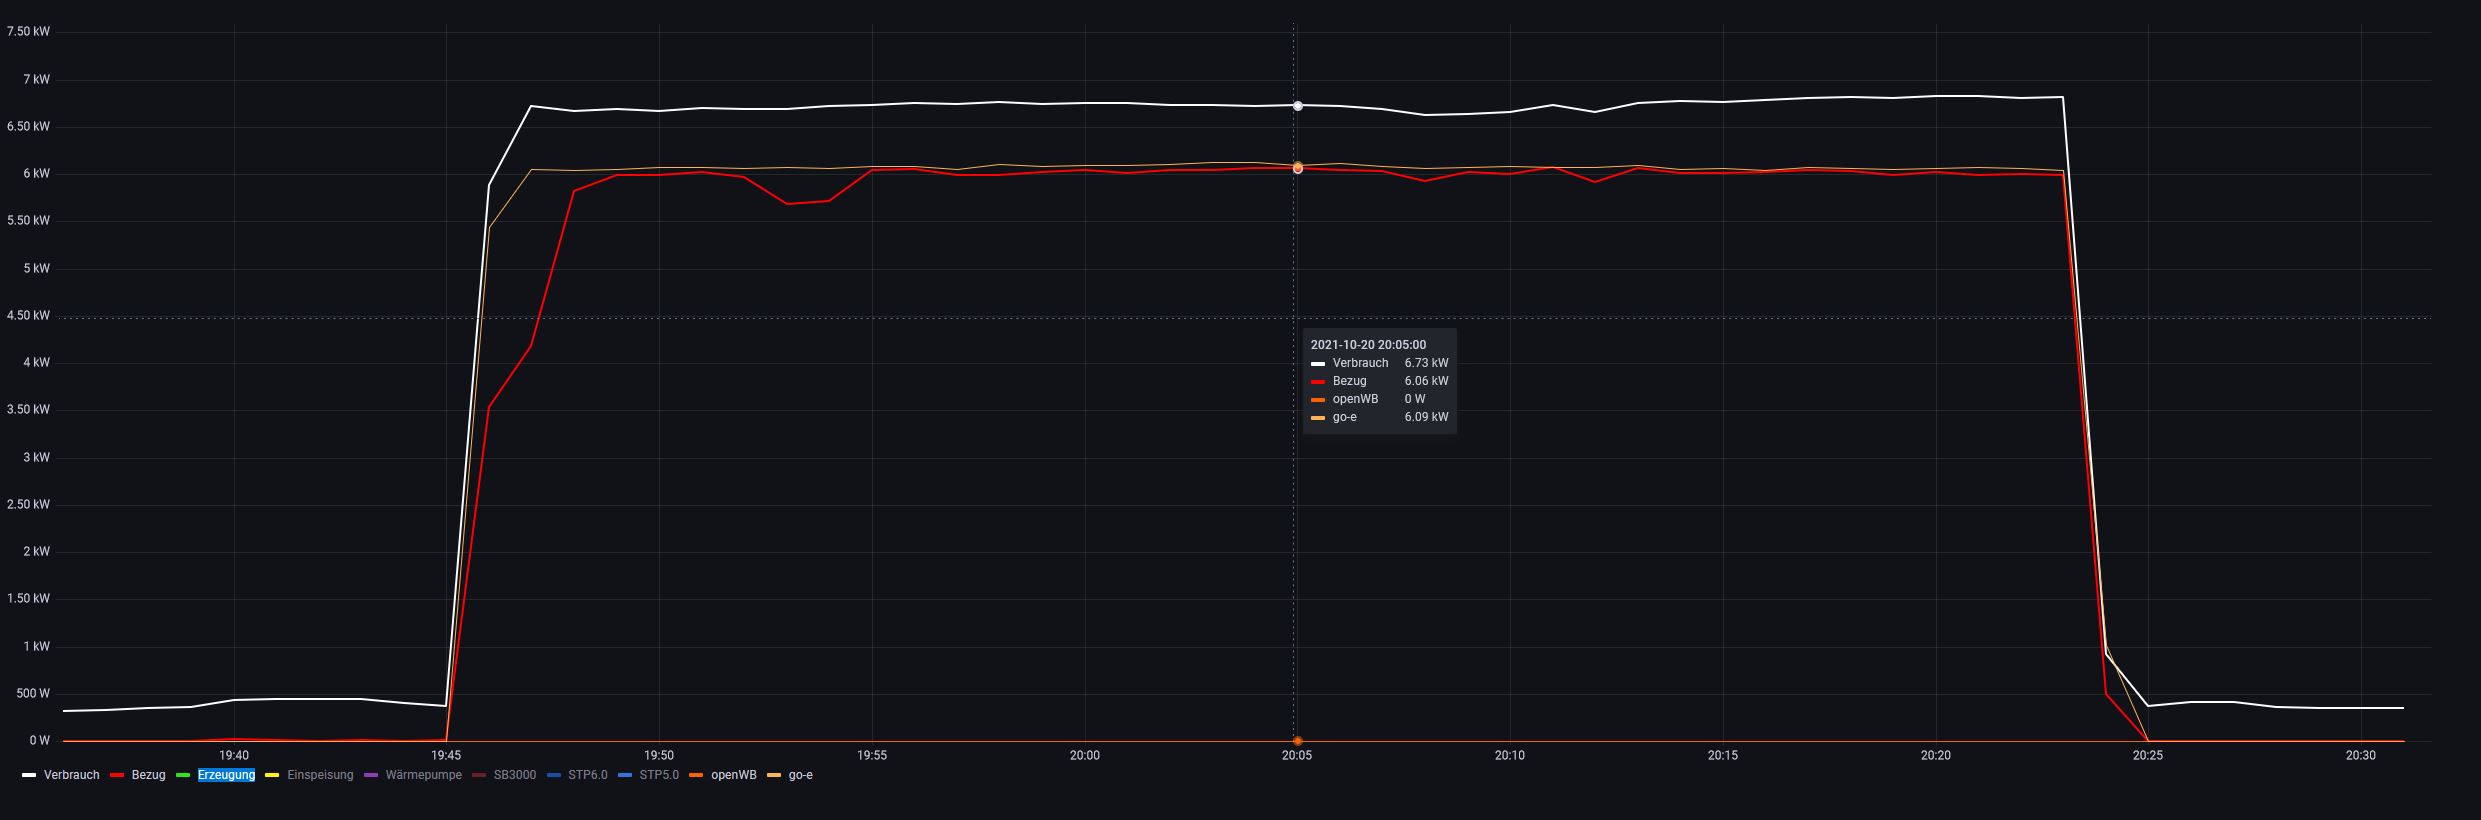Click the 20:15 time axis label
This screenshot has height=820, width=2481.
[1723, 756]
